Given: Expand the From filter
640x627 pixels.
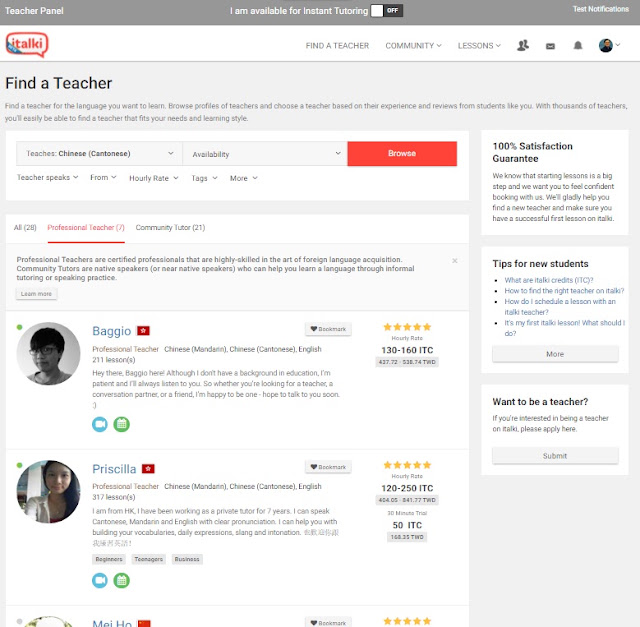Looking at the screenshot, I should 103,178.
